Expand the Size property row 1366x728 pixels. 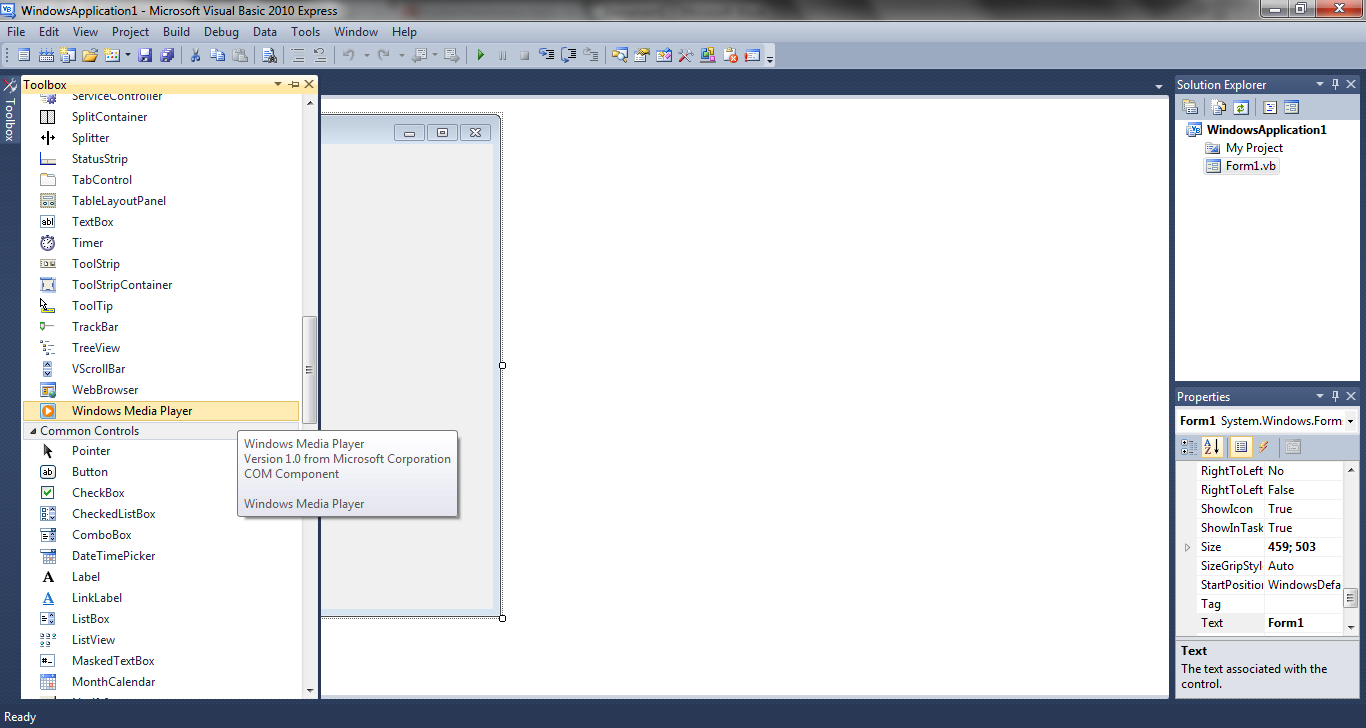[x=1188, y=547]
